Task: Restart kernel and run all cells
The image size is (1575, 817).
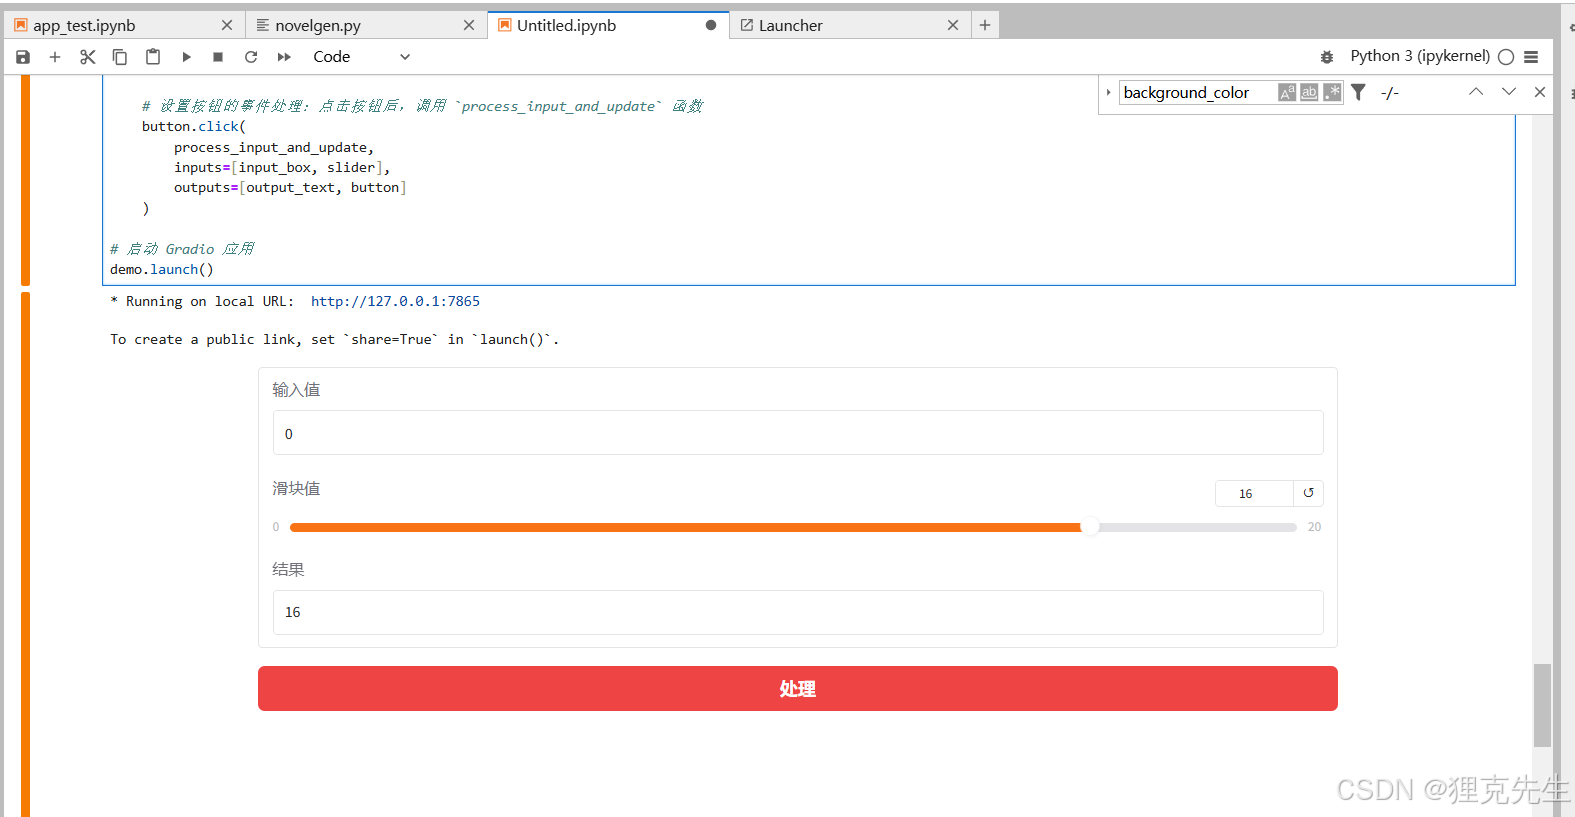Action: click(284, 57)
